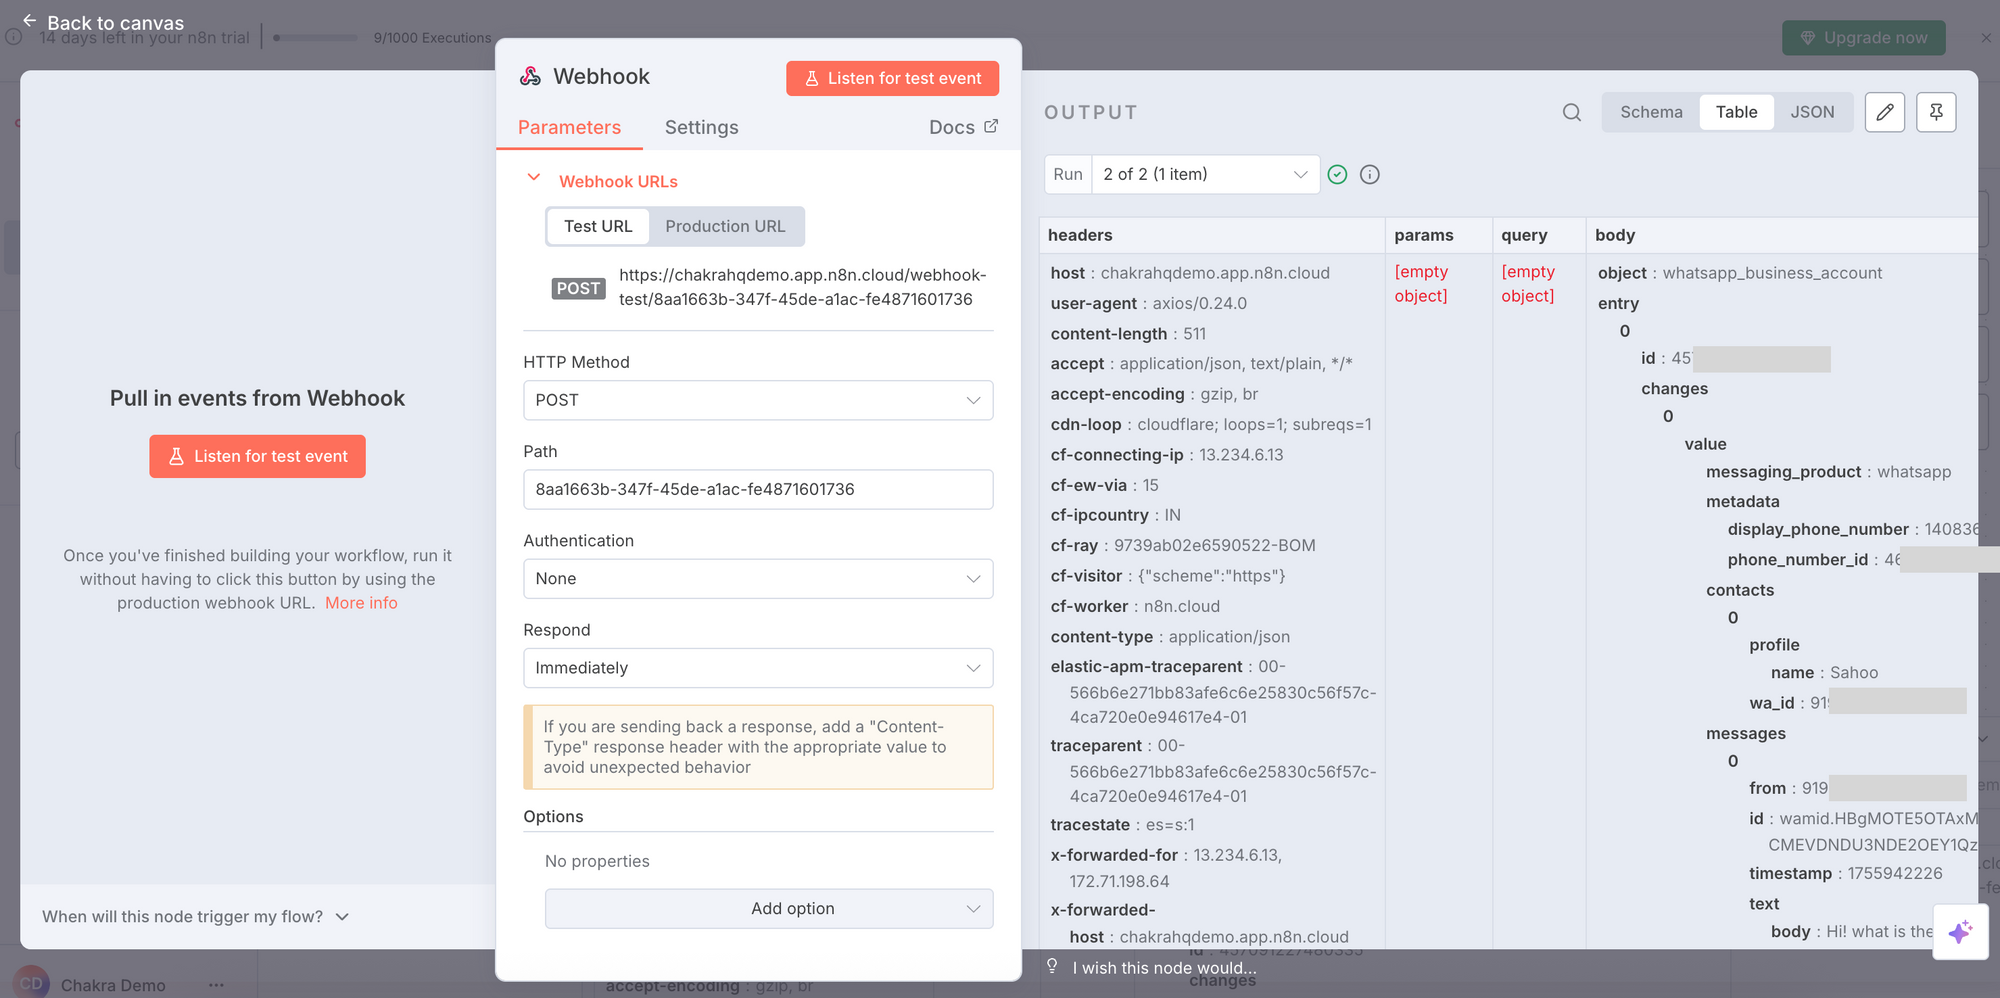Click the object whatsapp_business_account entry
This screenshot has width=2000, height=998.
click(1739, 273)
